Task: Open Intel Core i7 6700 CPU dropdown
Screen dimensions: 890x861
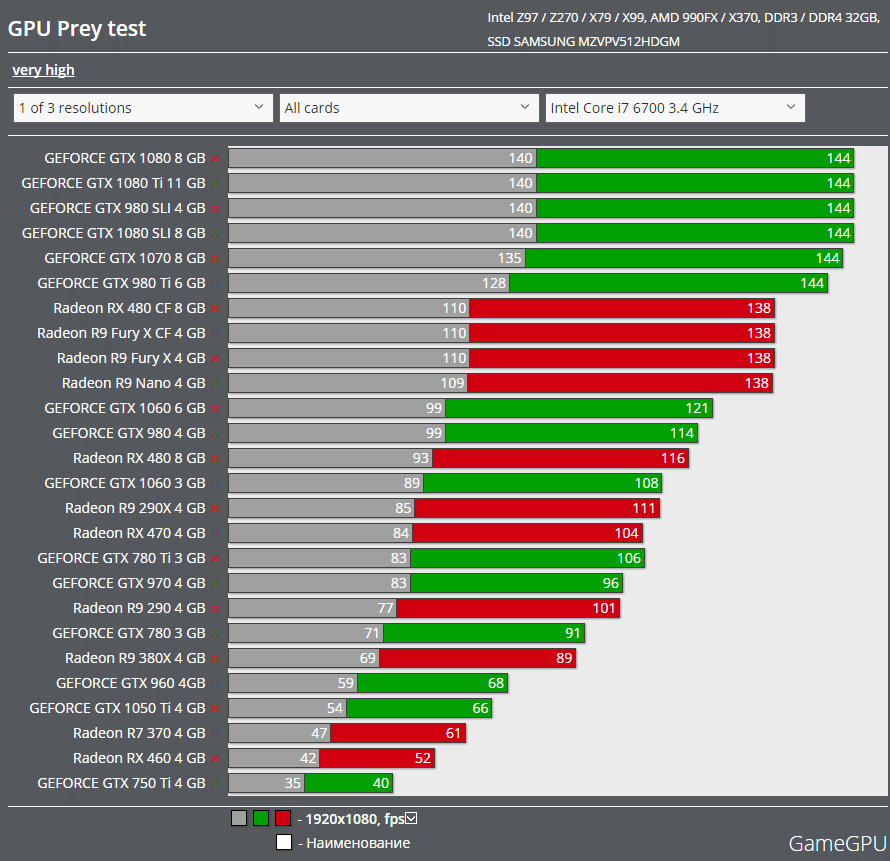Action: (x=675, y=108)
